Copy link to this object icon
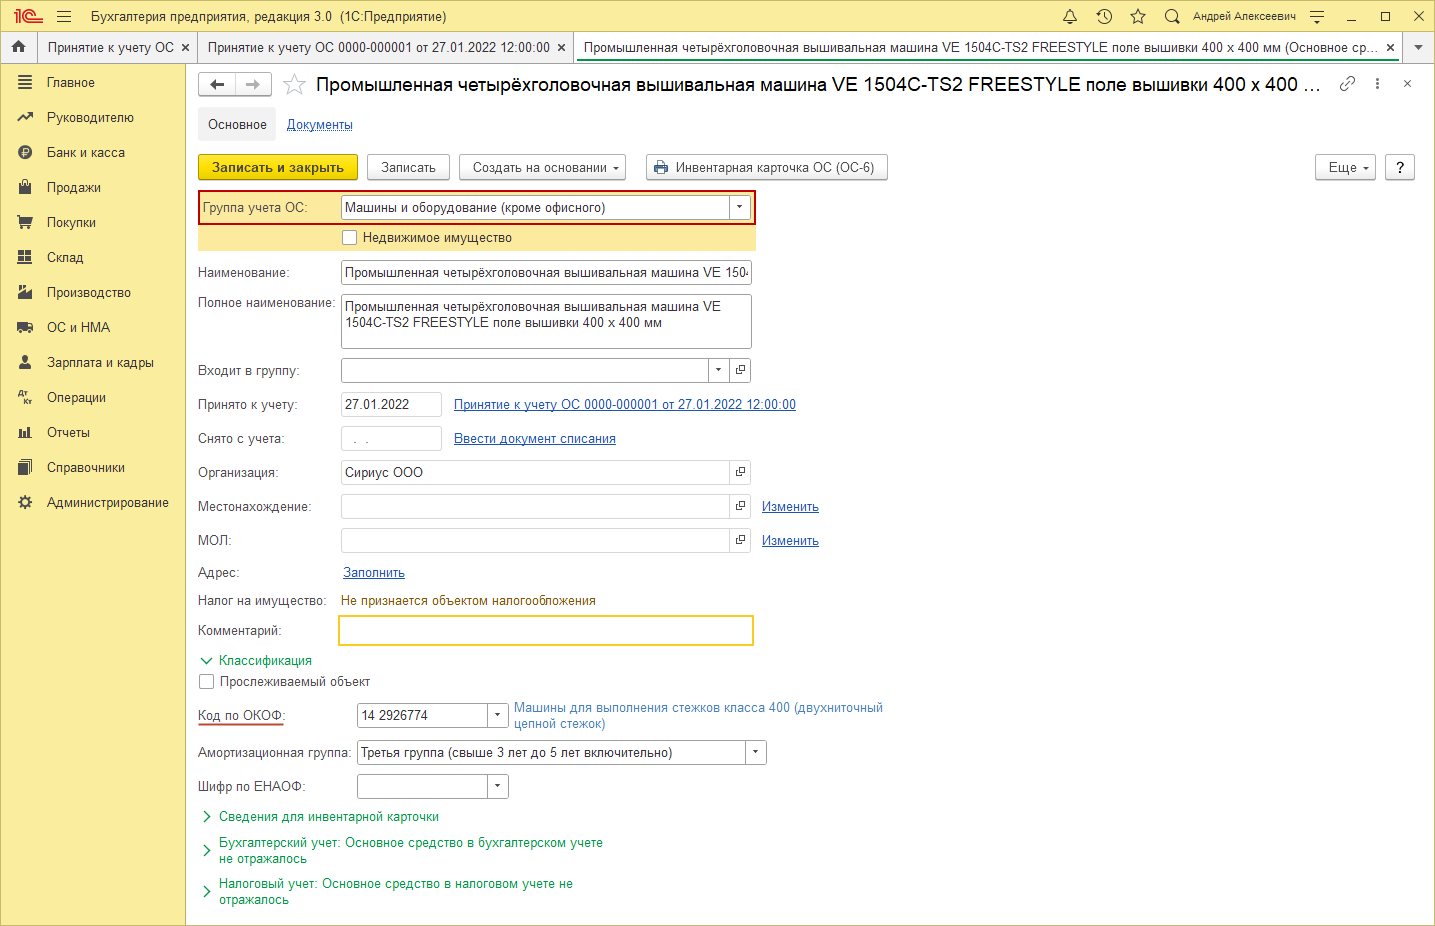Image resolution: width=1435 pixels, height=926 pixels. [1347, 84]
